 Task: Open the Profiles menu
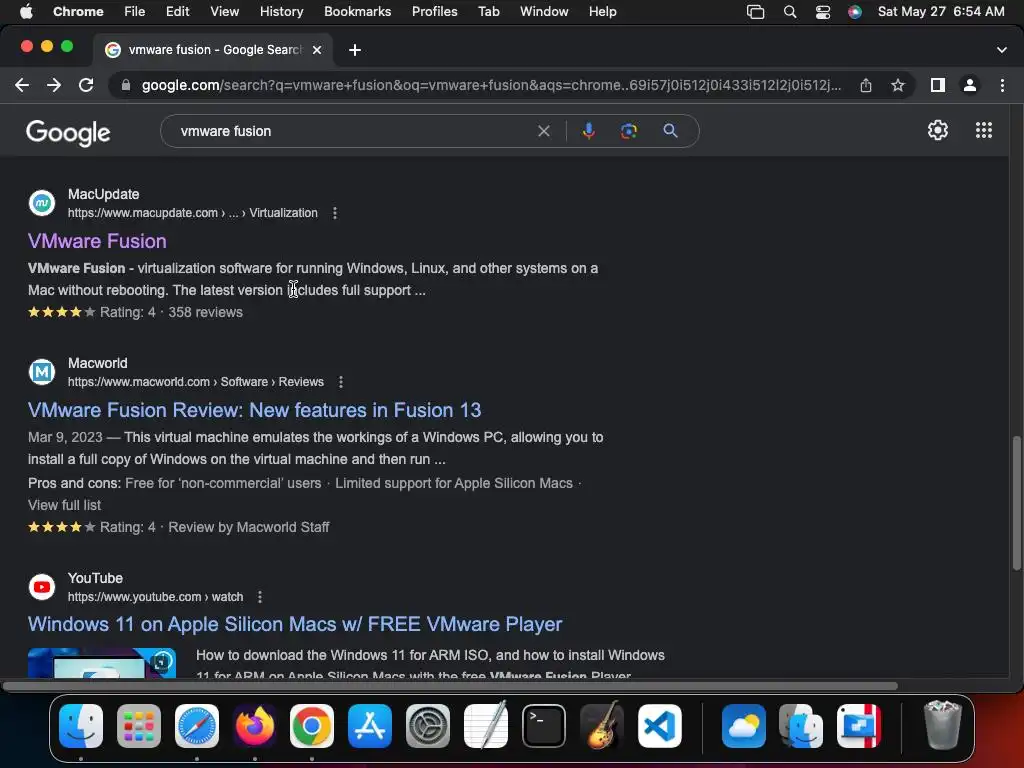pos(434,12)
